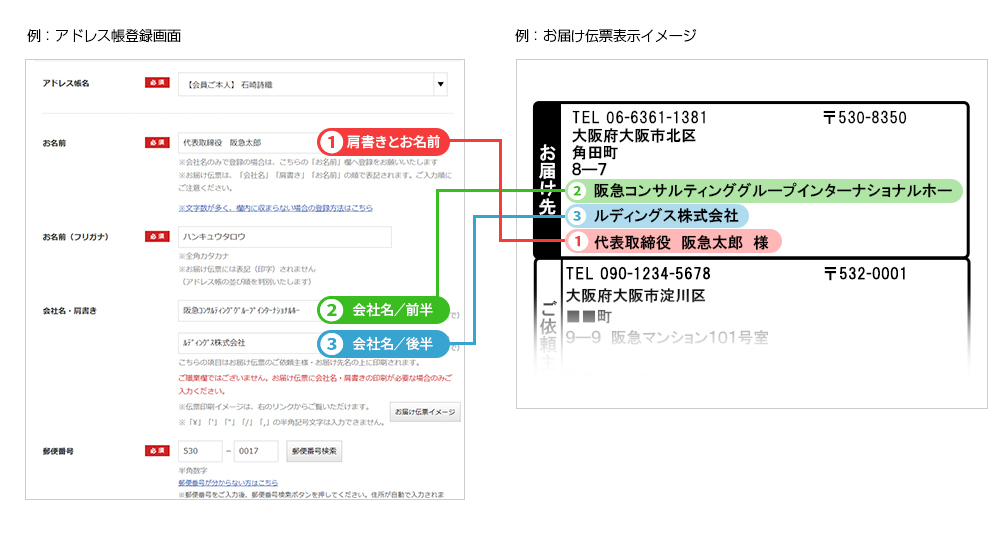
Task: Click the 必須 badge beside アドレス帳名
Action: (157, 83)
